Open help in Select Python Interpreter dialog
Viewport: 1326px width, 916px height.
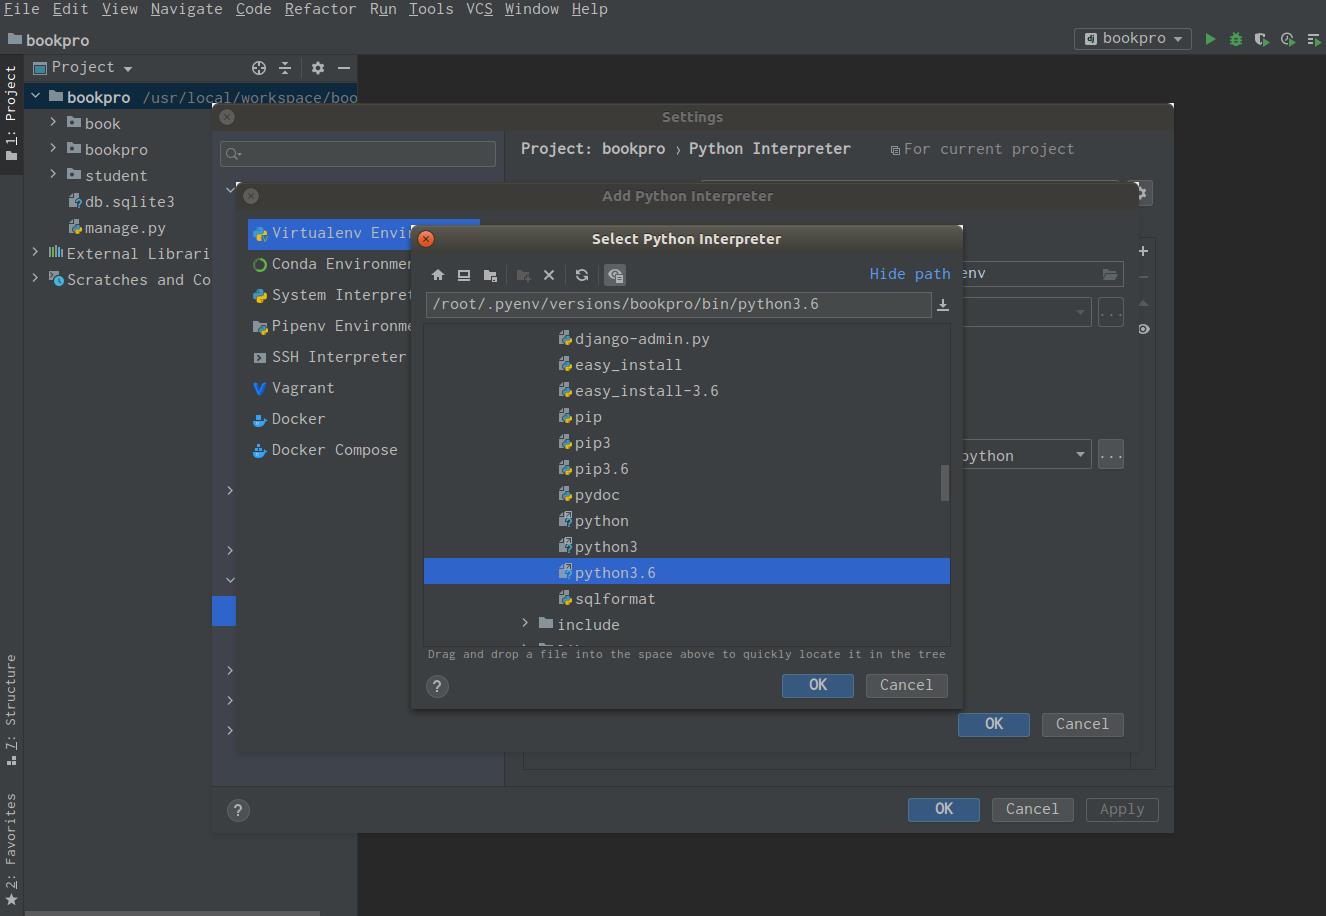coord(437,686)
